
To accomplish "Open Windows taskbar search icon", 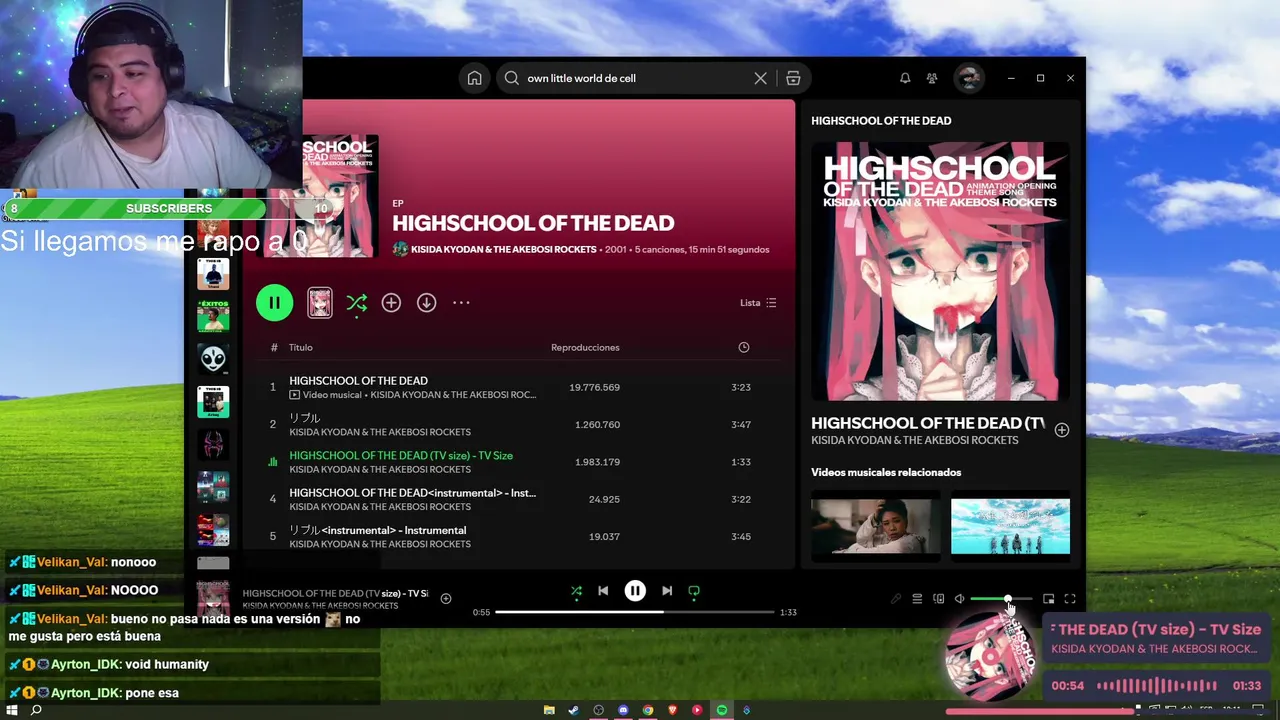I will tap(36, 710).
